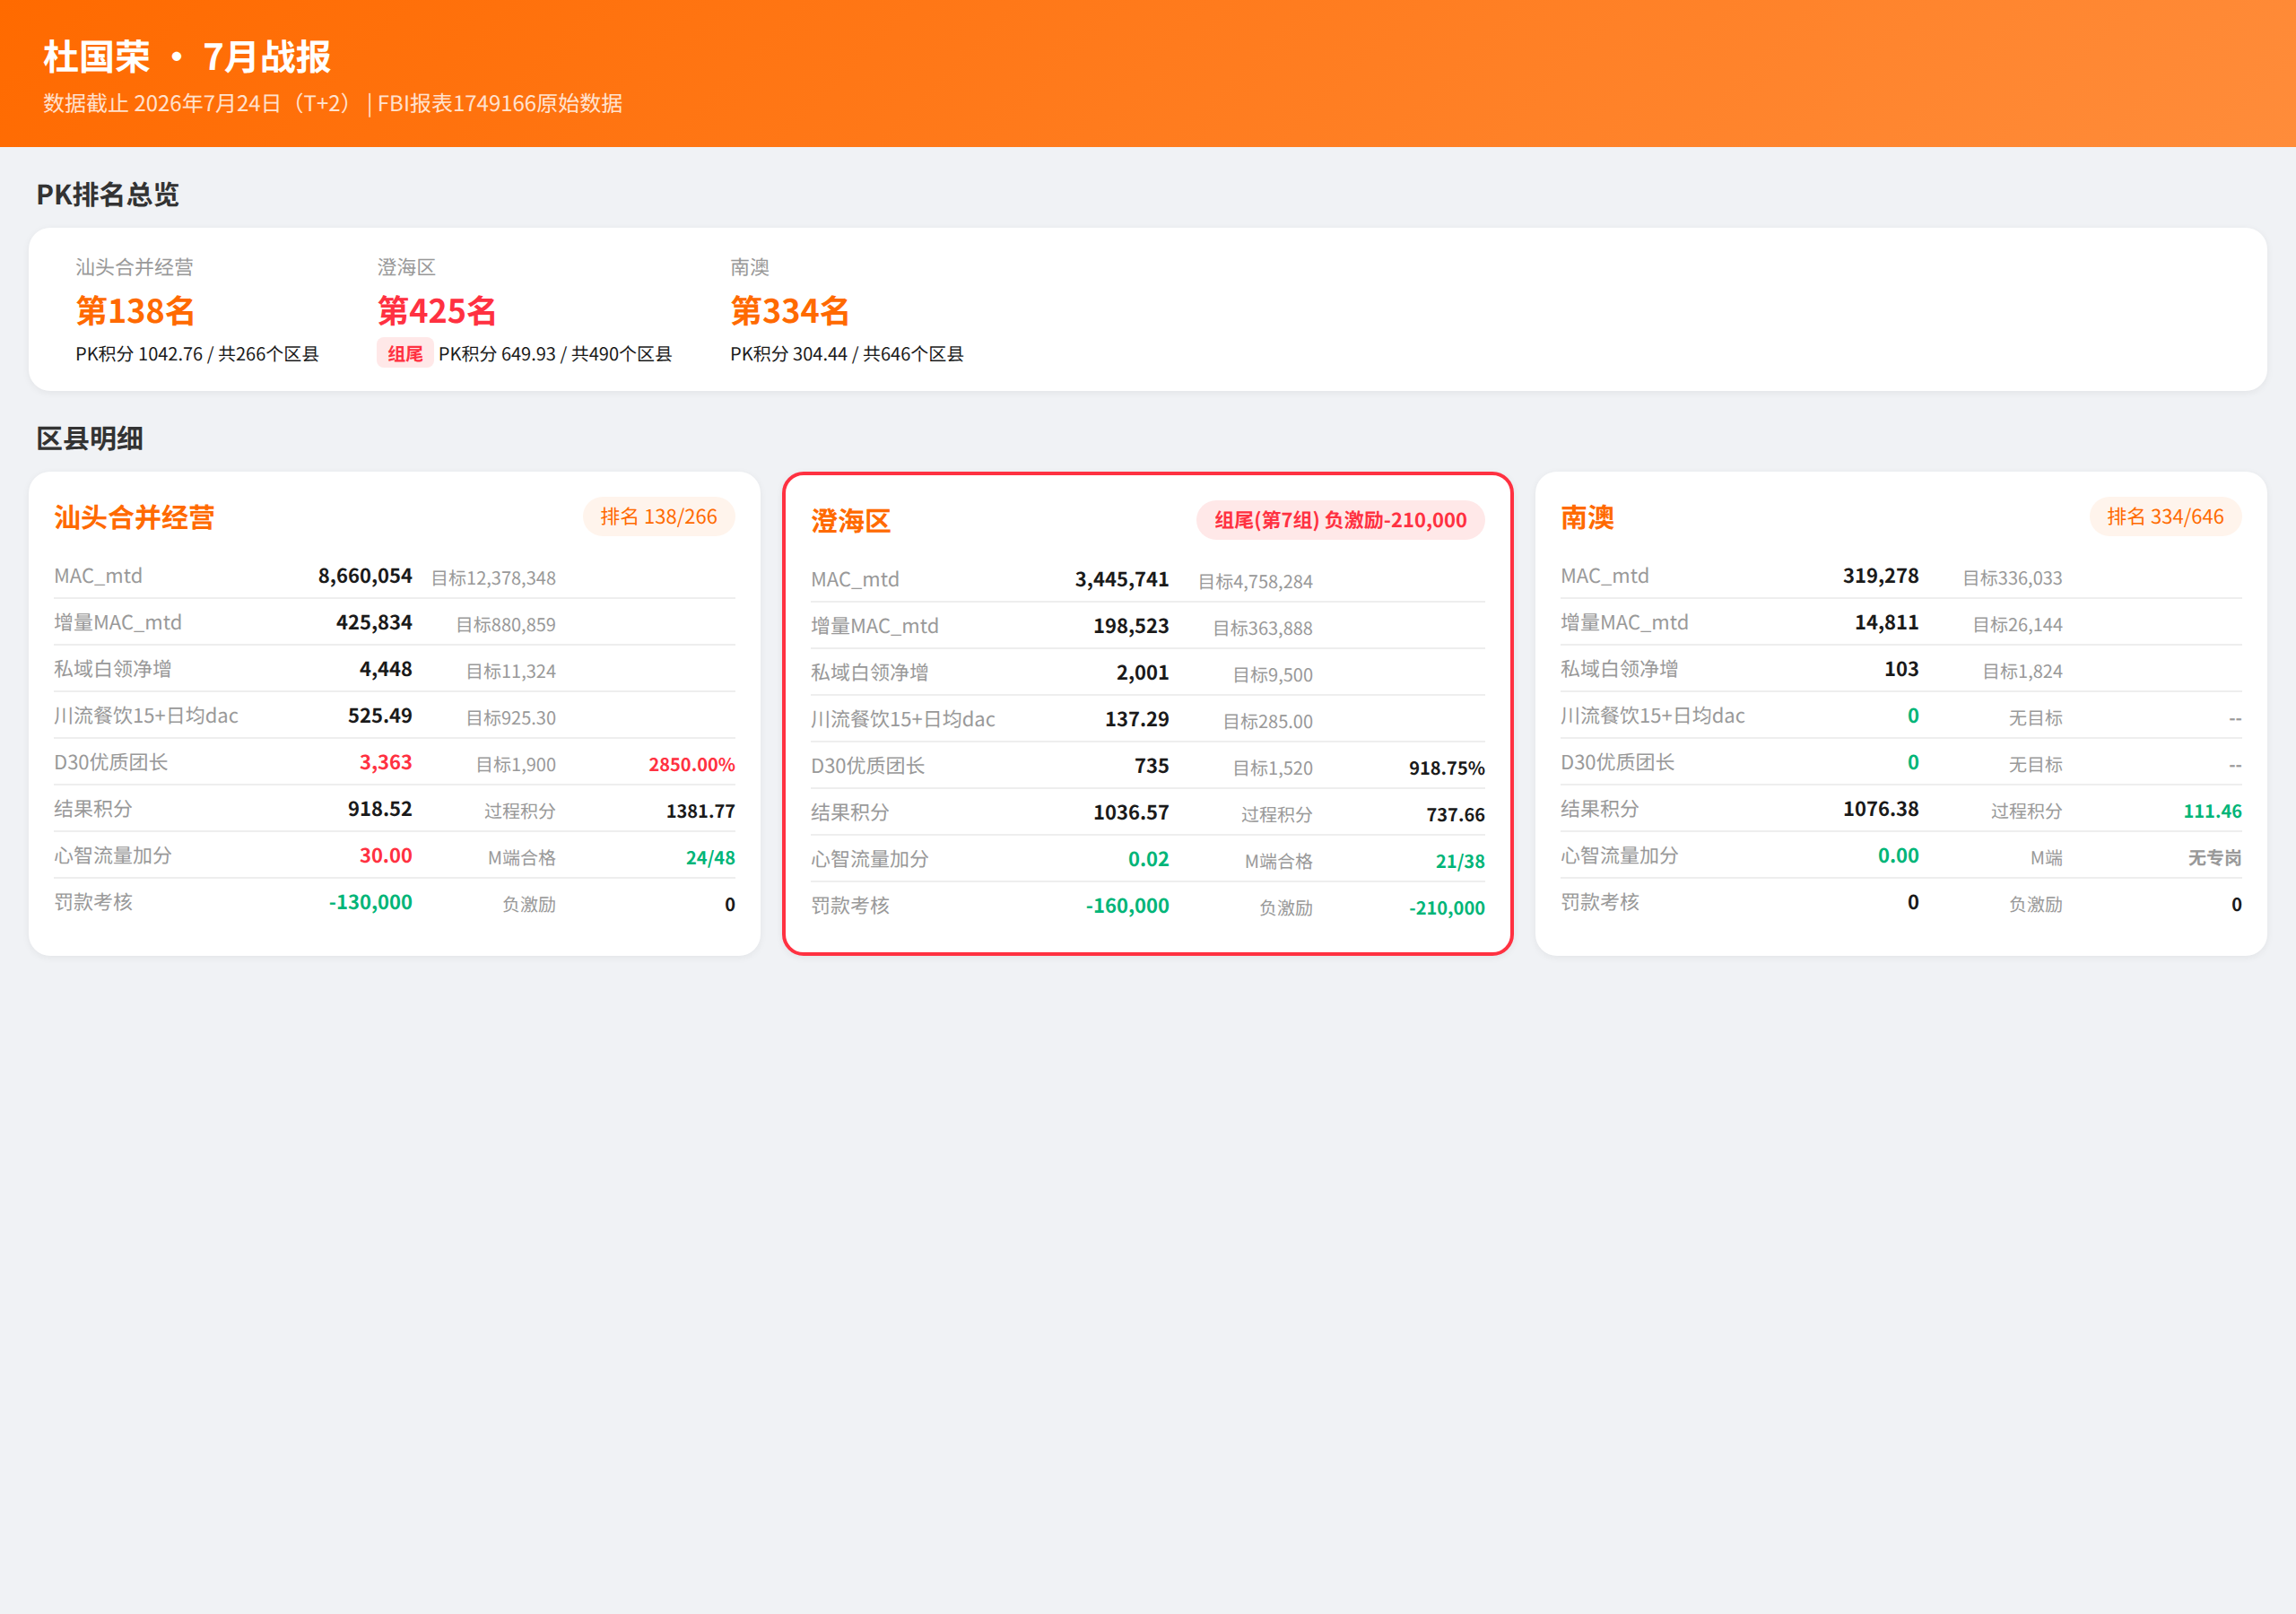Select 心智流量加分 value 30.00
This screenshot has width=2296, height=1614.
click(386, 856)
